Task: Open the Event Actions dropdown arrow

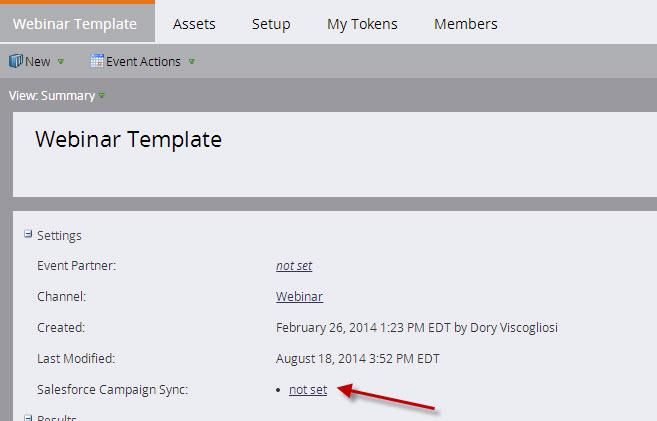Action: tap(191, 62)
